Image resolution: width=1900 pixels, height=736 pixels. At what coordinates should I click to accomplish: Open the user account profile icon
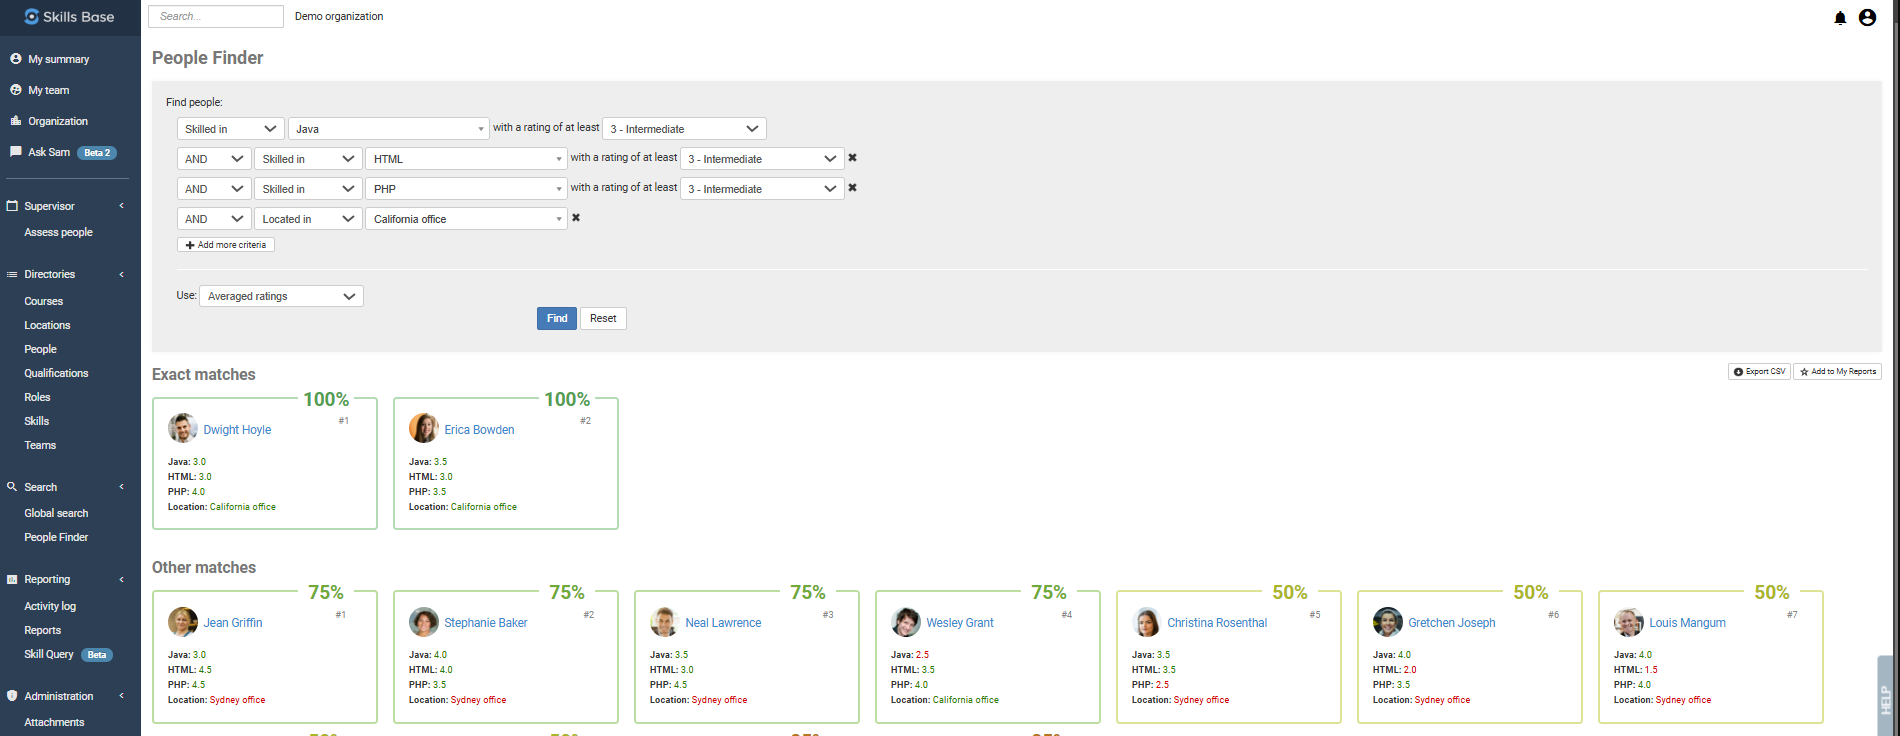pos(1867,18)
